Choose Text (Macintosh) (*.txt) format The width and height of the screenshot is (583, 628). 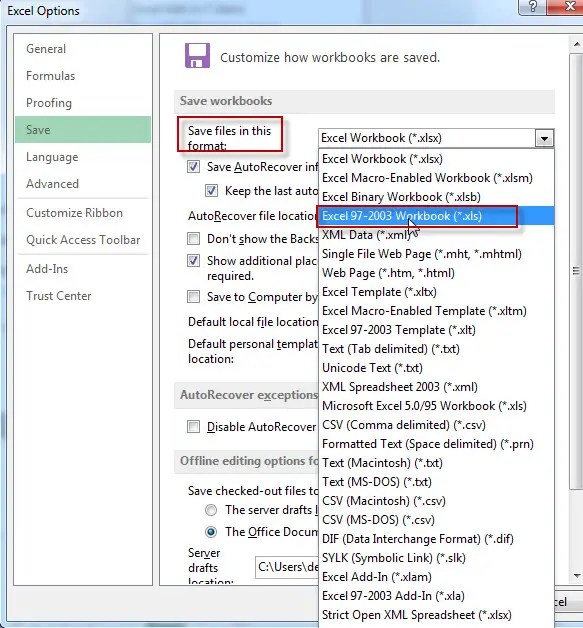coord(436,463)
